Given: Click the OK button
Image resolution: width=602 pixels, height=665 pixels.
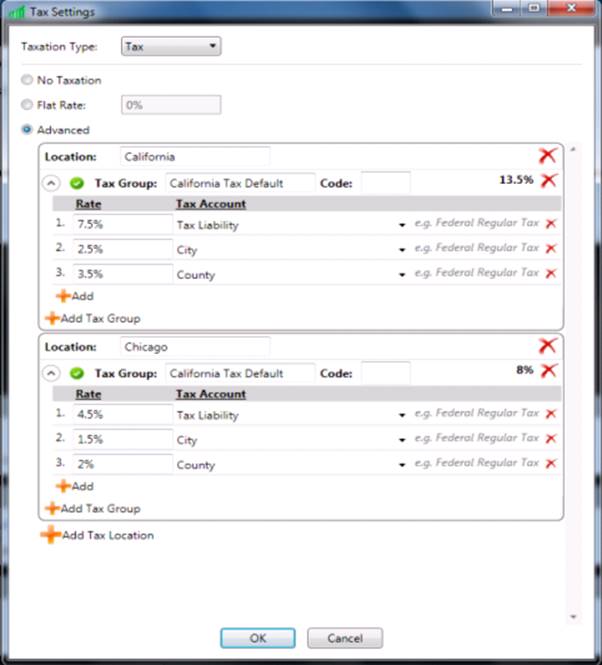Looking at the screenshot, I should [257, 638].
